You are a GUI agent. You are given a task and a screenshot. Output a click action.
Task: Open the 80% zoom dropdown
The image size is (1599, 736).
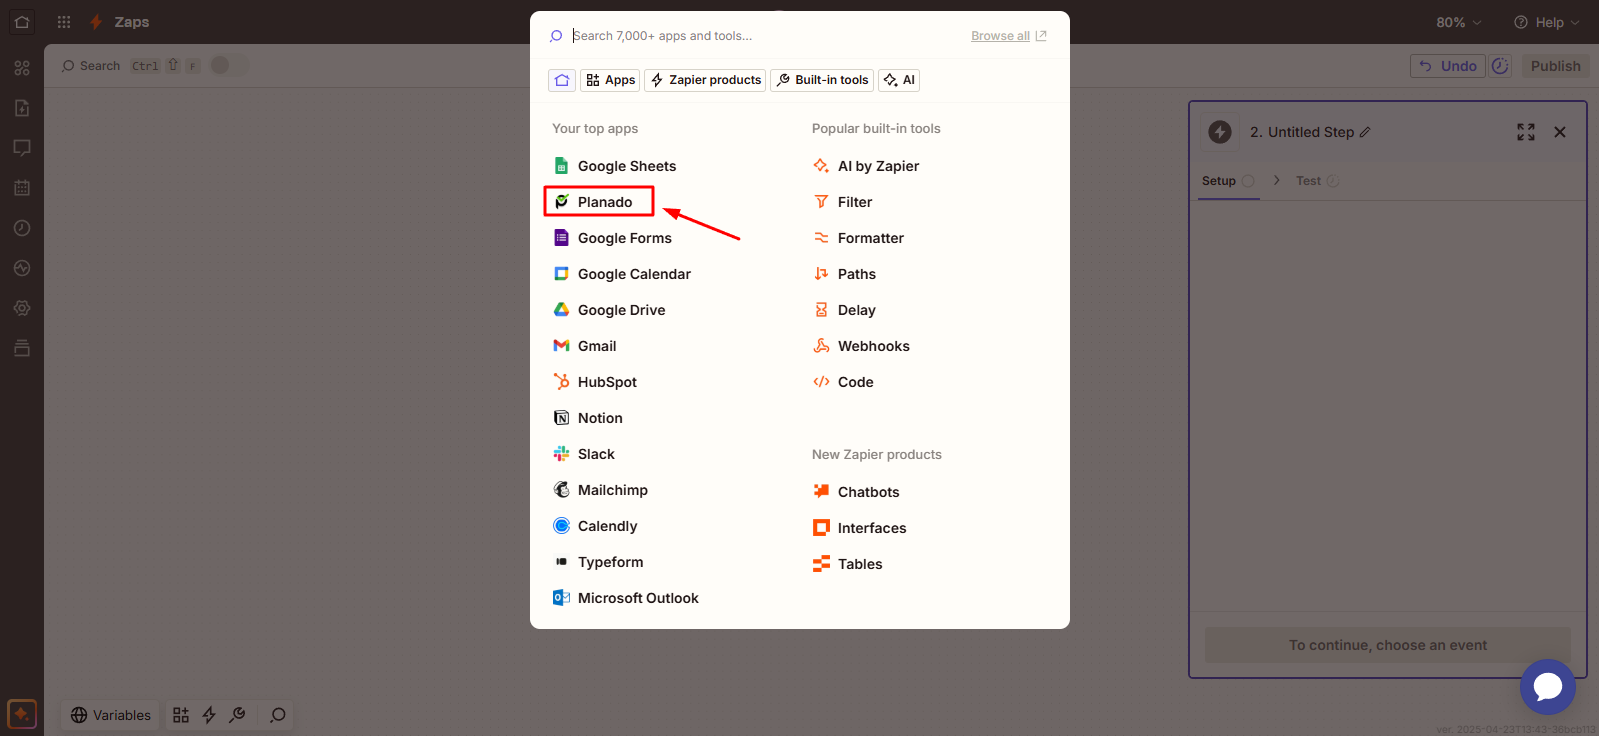tap(1459, 22)
